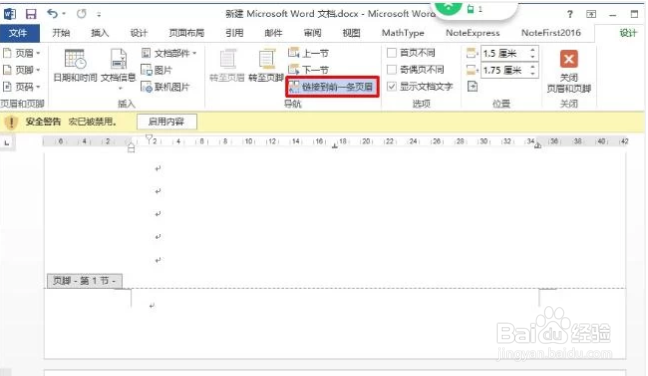Screen dimensions: 648x376
Task: Toggle 链接到前一条页眉 link to previous
Action: point(332,87)
